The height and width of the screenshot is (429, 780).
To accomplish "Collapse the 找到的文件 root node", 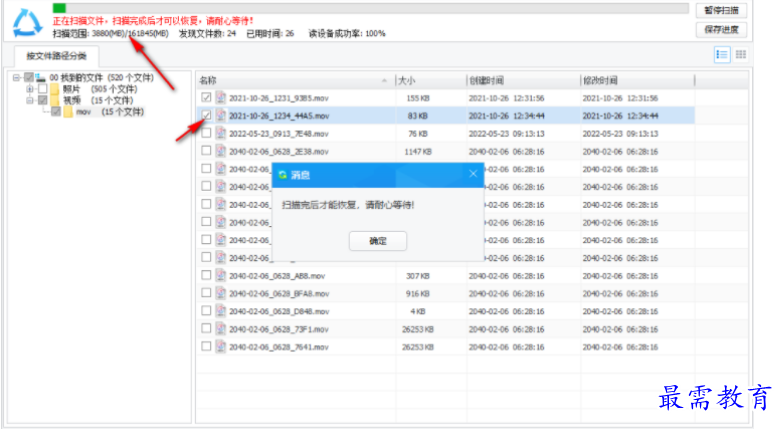I will point(16,78).
